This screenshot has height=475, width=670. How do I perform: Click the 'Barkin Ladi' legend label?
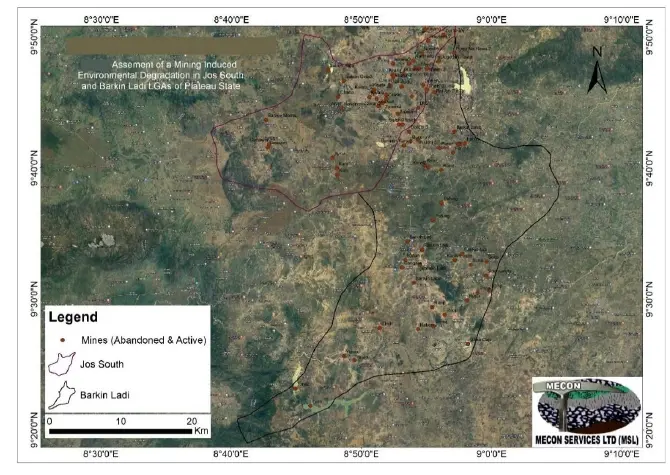pyautogui.click(x=105, y=395)
